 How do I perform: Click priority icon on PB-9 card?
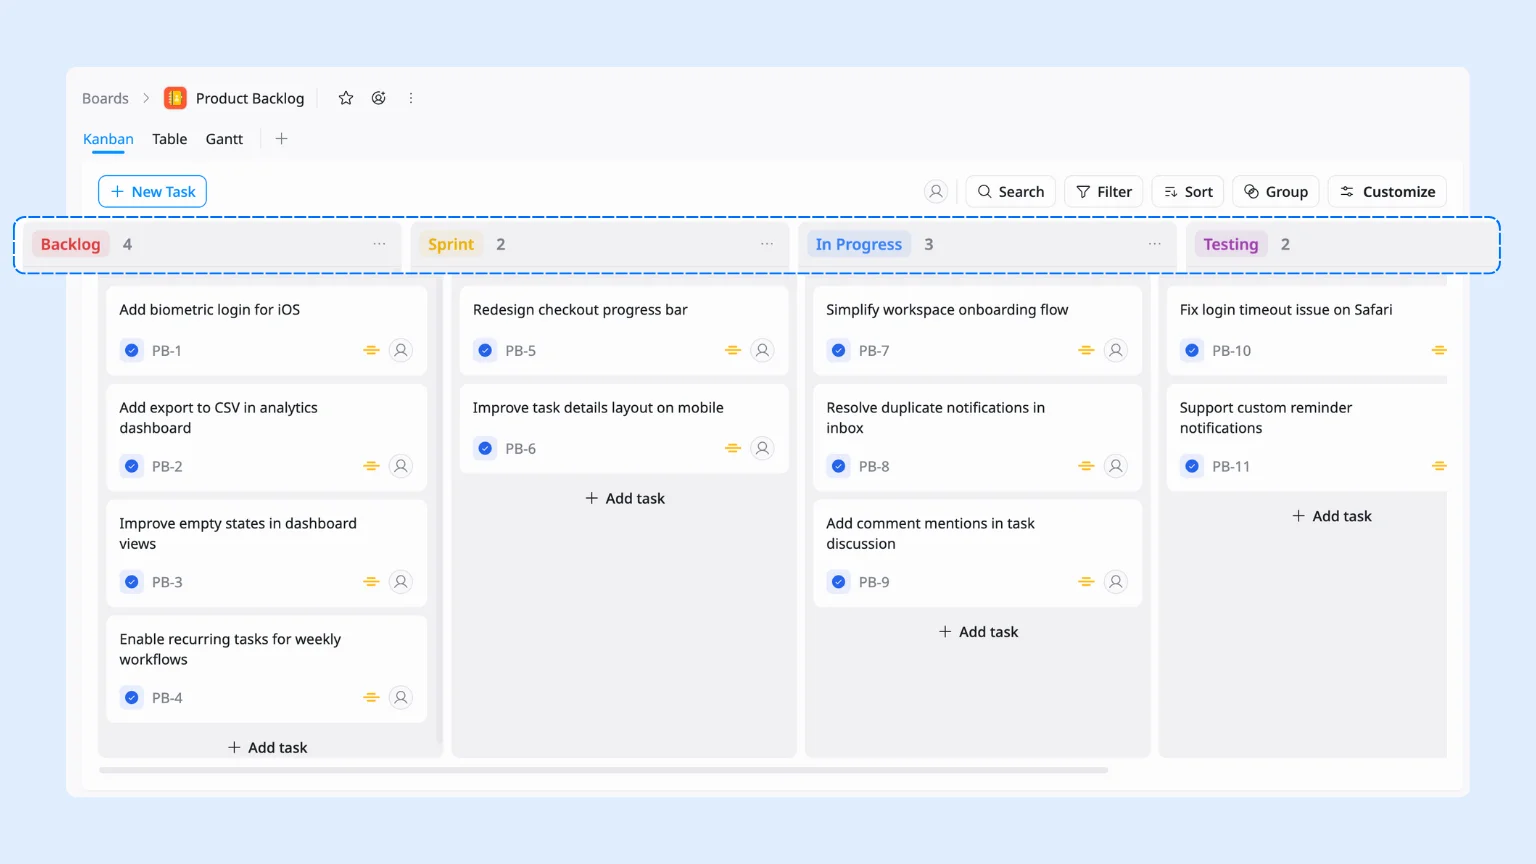coord(1086,582)
